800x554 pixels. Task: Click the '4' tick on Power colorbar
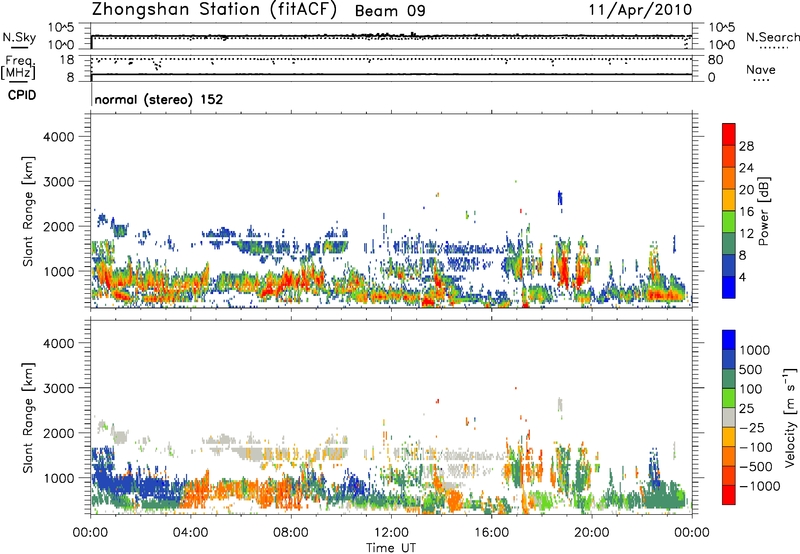point(743,278)
